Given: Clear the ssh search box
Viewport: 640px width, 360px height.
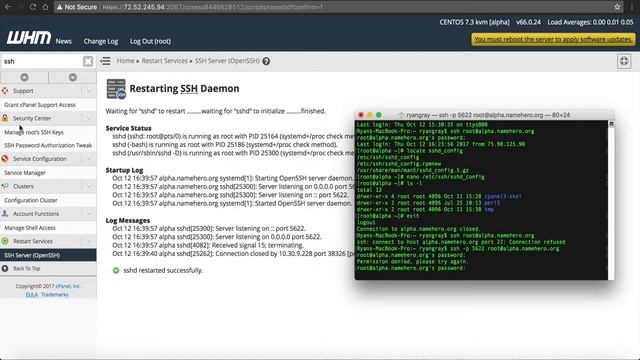Looking at the screenshot, I should tap(88, 61).
